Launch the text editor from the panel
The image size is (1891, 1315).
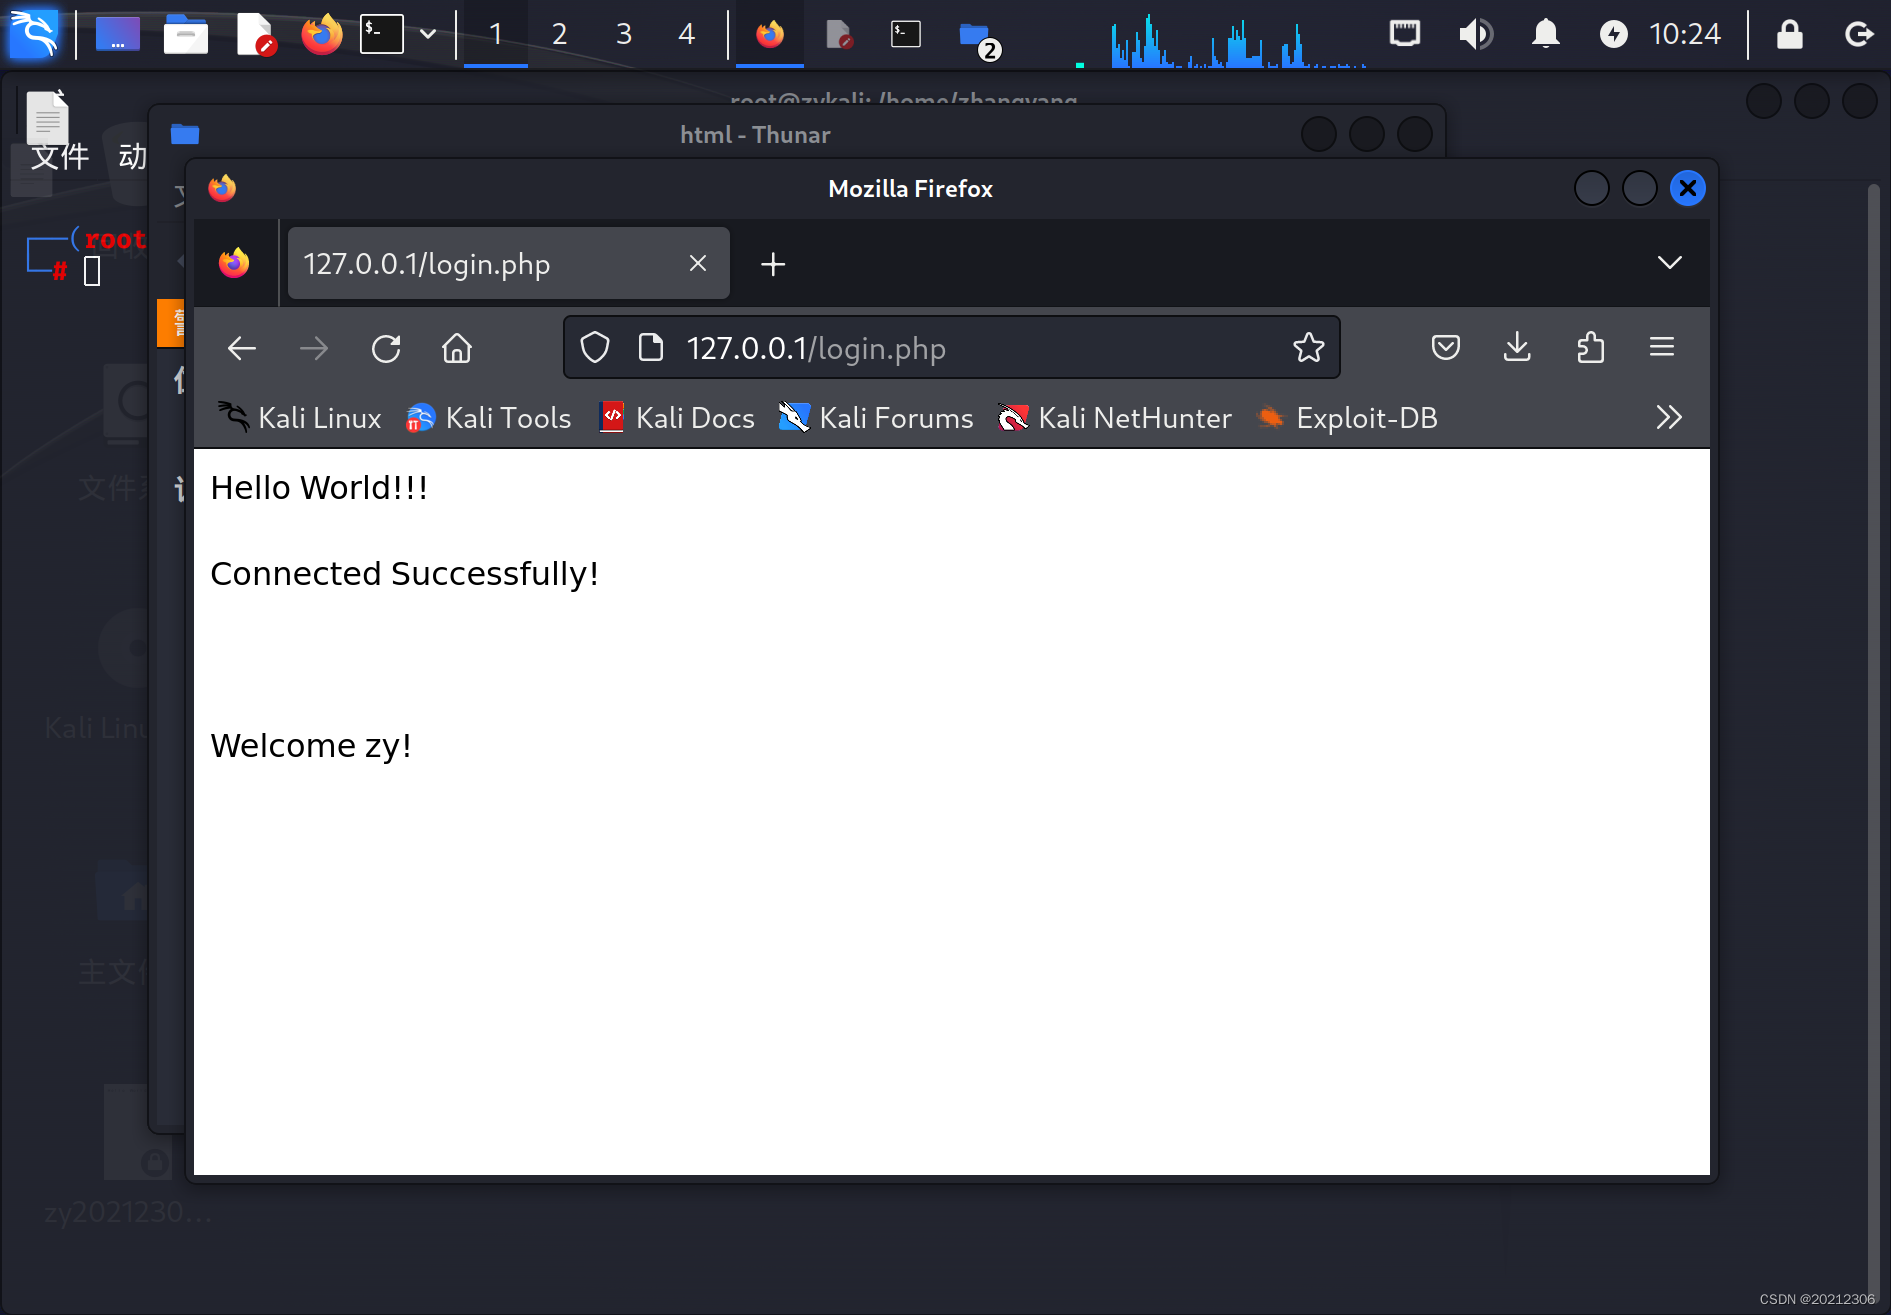coord(256,34)
